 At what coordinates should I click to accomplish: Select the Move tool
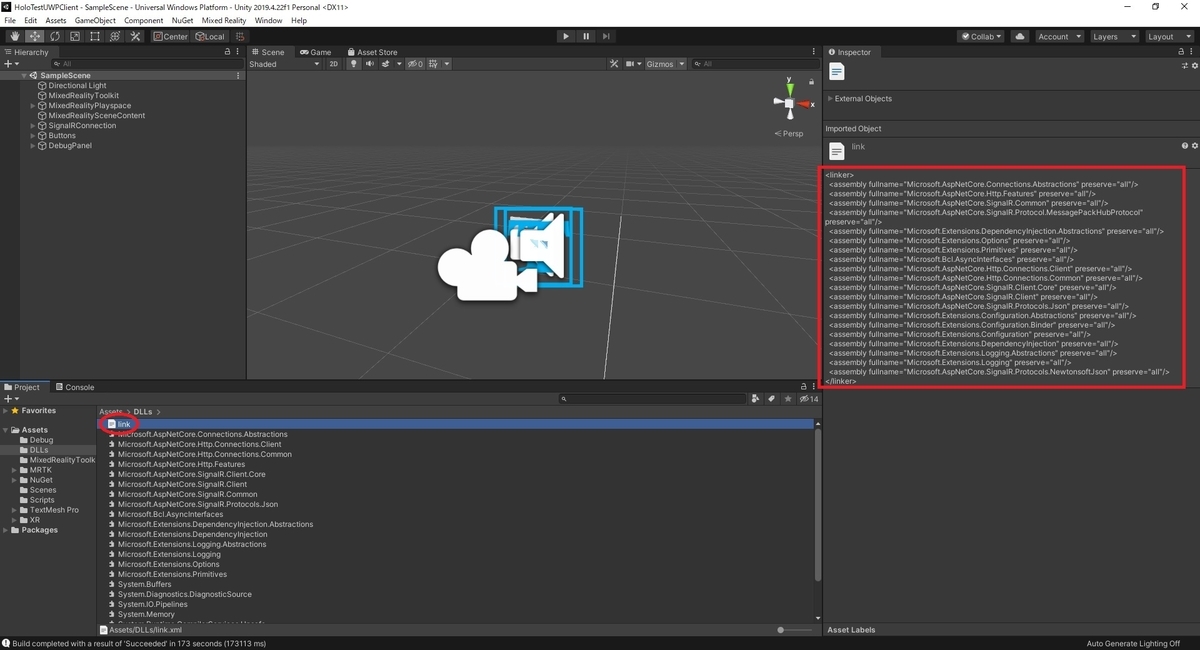pyautogui.click(x=35, y=36)
